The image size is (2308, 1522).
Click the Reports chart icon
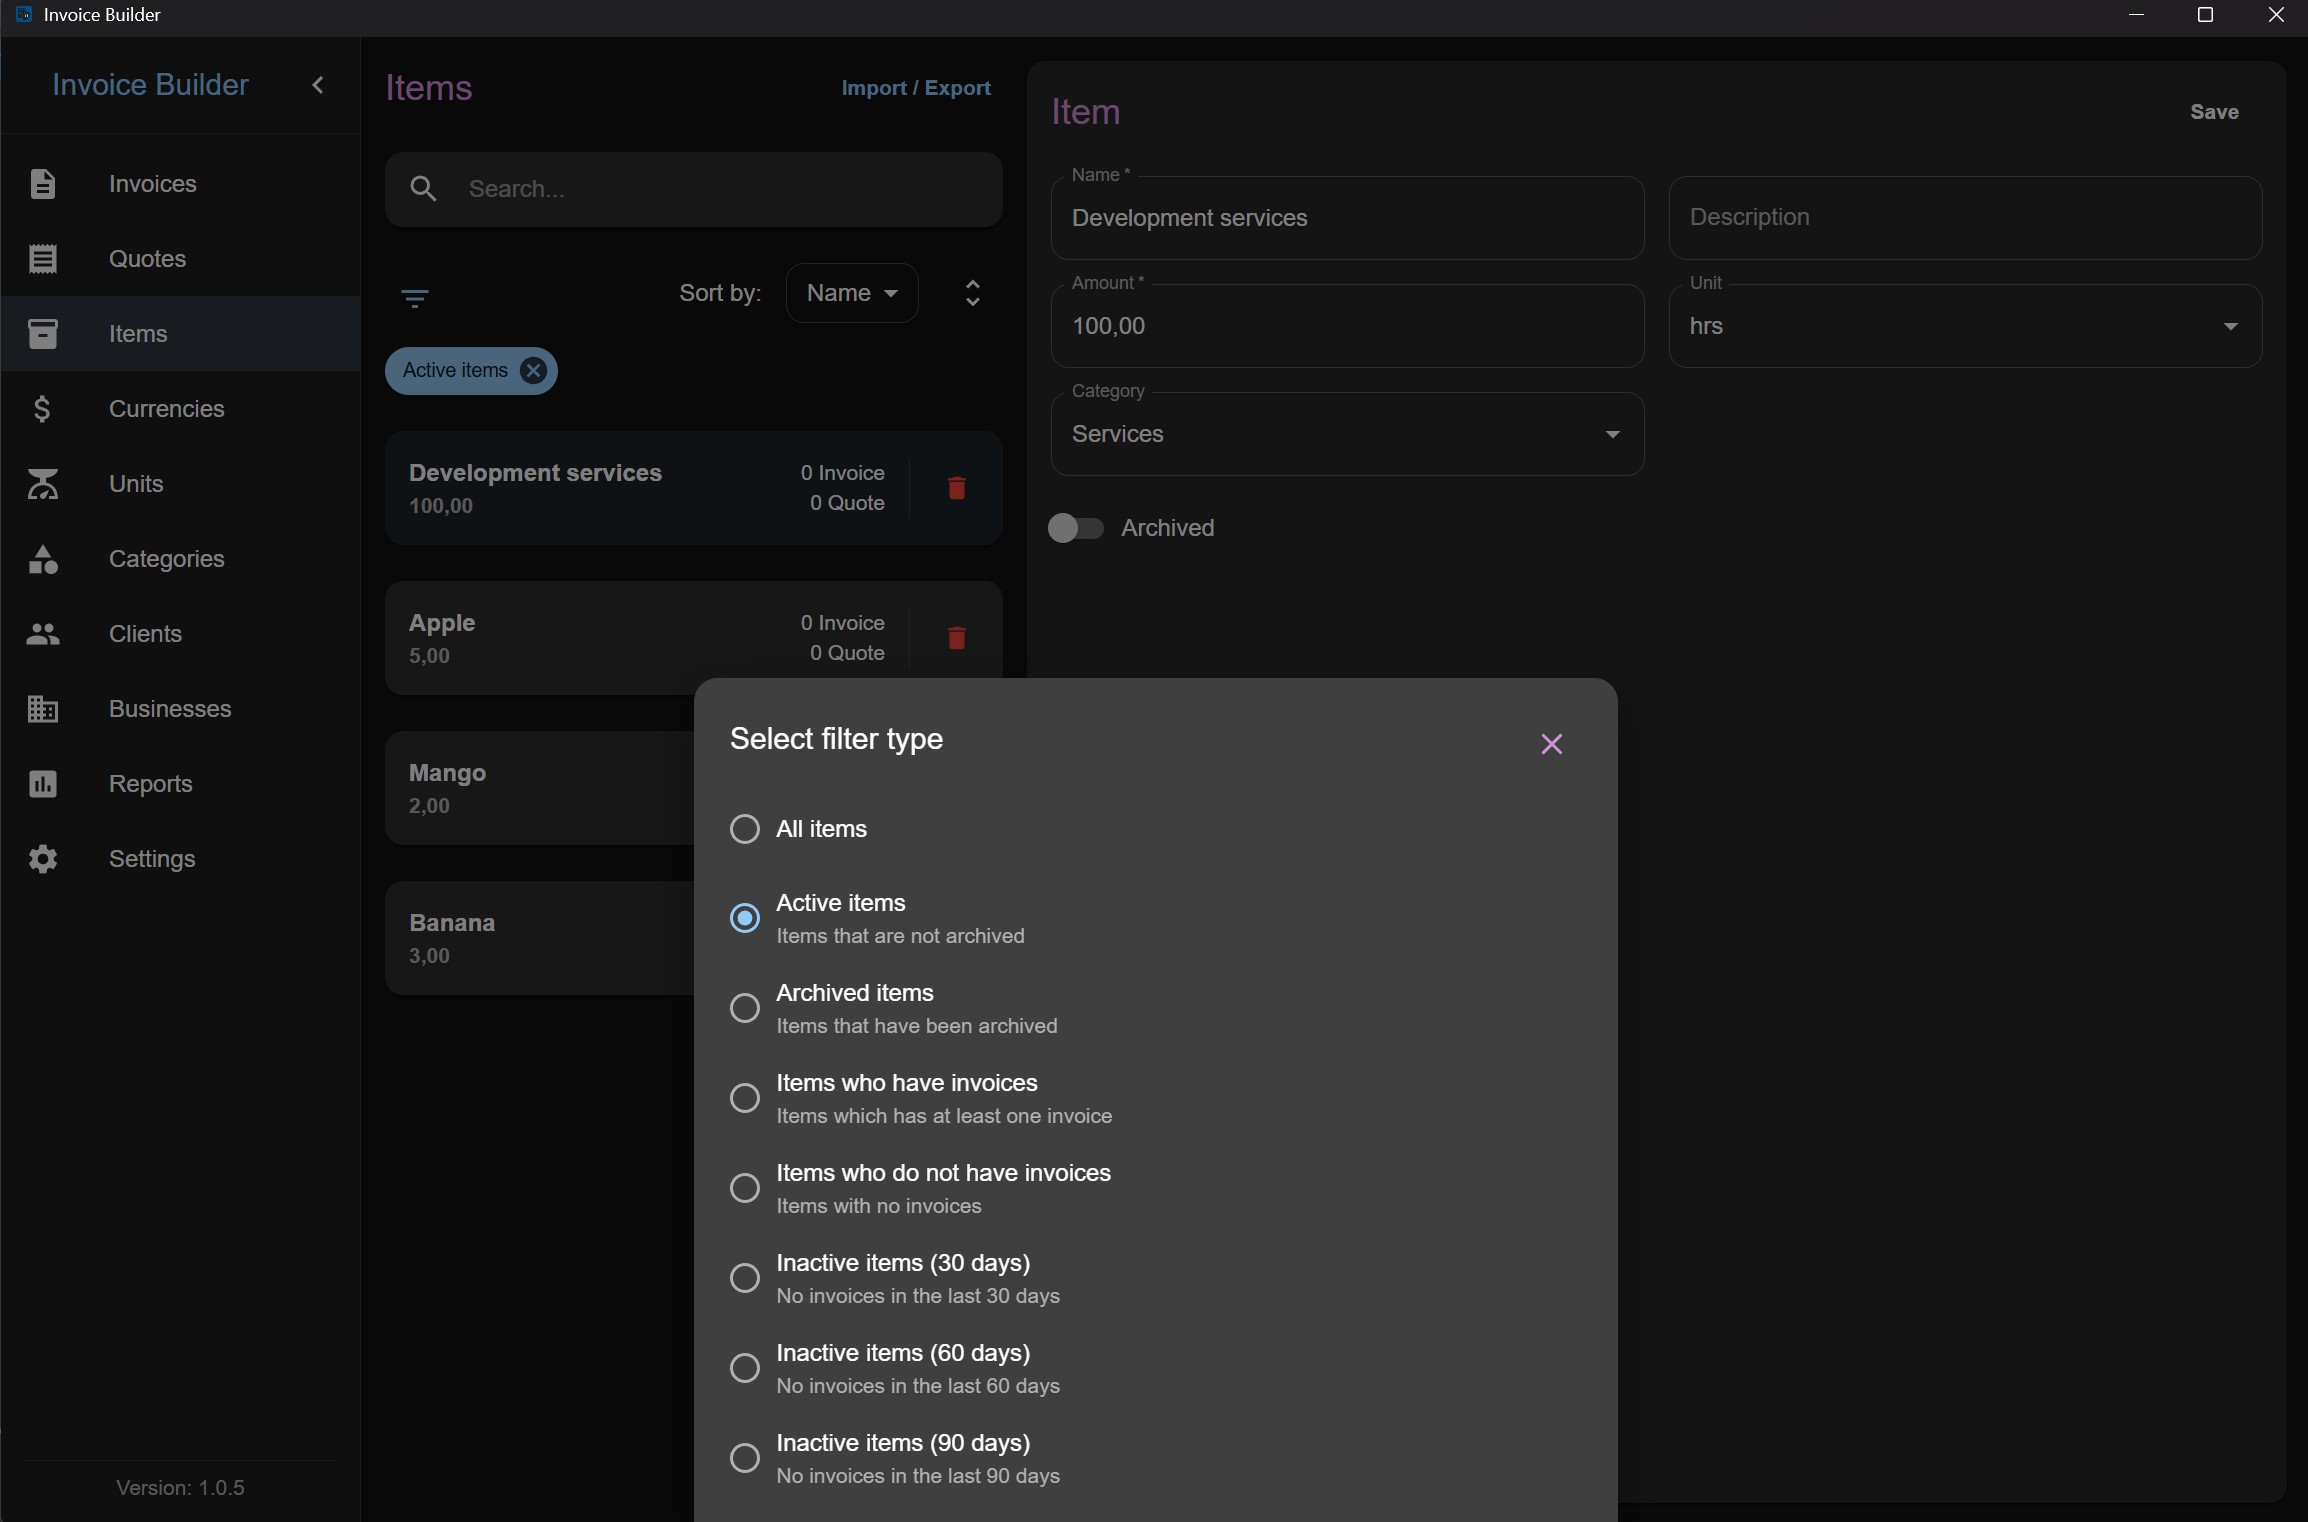coord(43,784)
